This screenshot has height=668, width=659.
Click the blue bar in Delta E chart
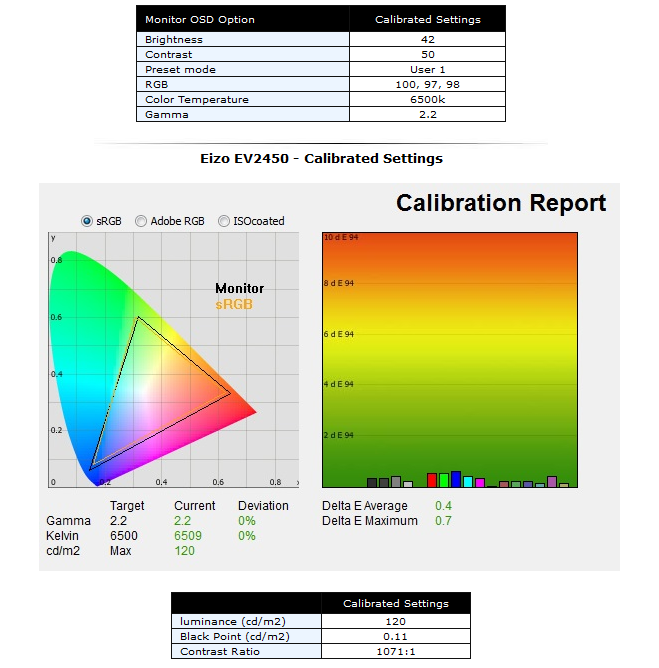[456, 479]
